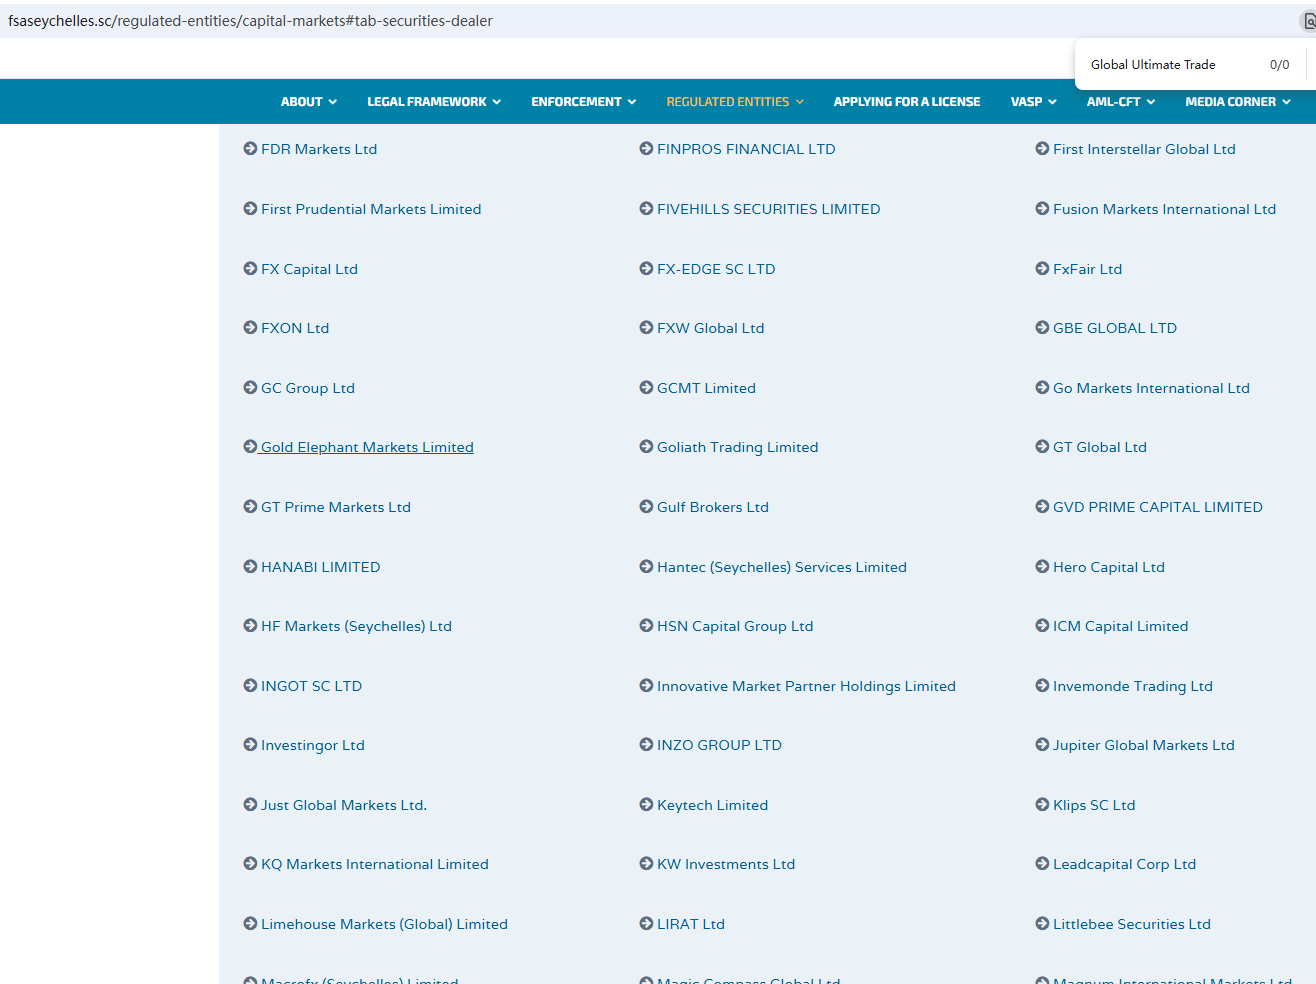Click the arrow icon next to HSN Capital Group Ltd
The width and height of the screenshot is (1316, 984).
(x=646, y=626)
